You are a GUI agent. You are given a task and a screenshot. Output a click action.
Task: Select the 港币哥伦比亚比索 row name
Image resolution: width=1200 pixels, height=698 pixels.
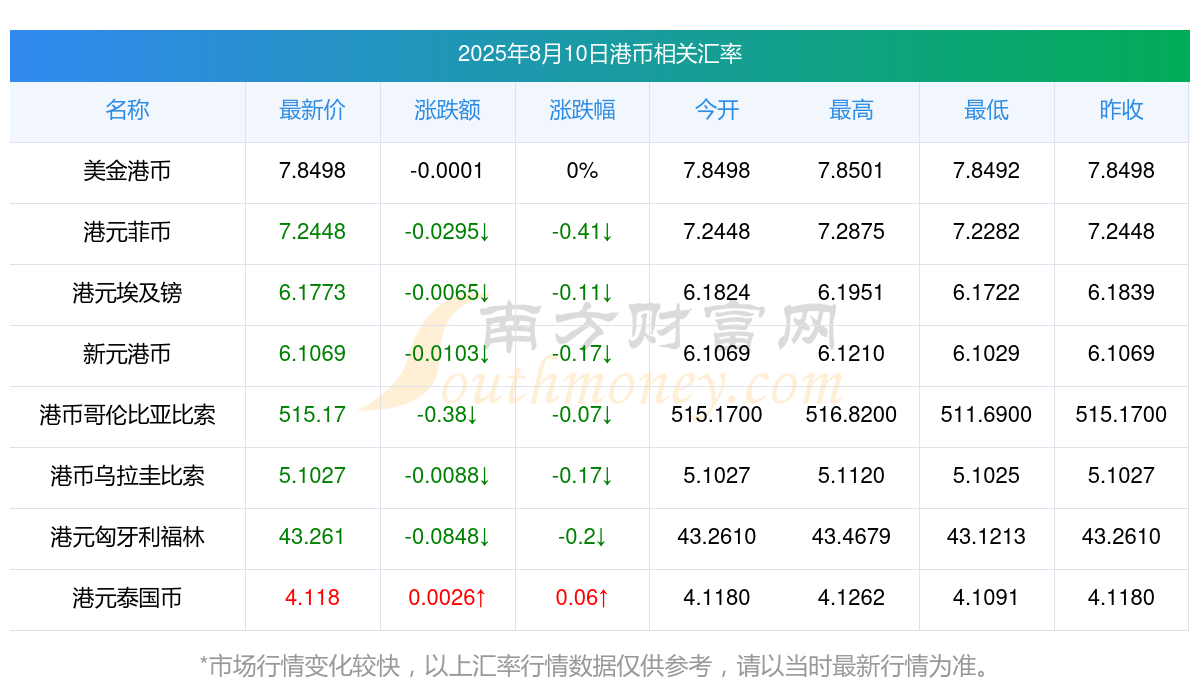tap(127, 415)
